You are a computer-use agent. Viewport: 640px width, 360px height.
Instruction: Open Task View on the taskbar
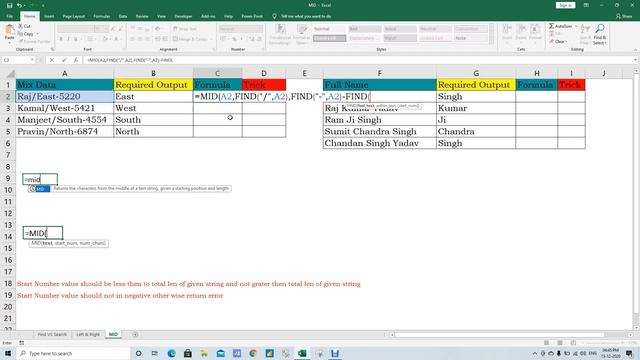tap(155, 353)
